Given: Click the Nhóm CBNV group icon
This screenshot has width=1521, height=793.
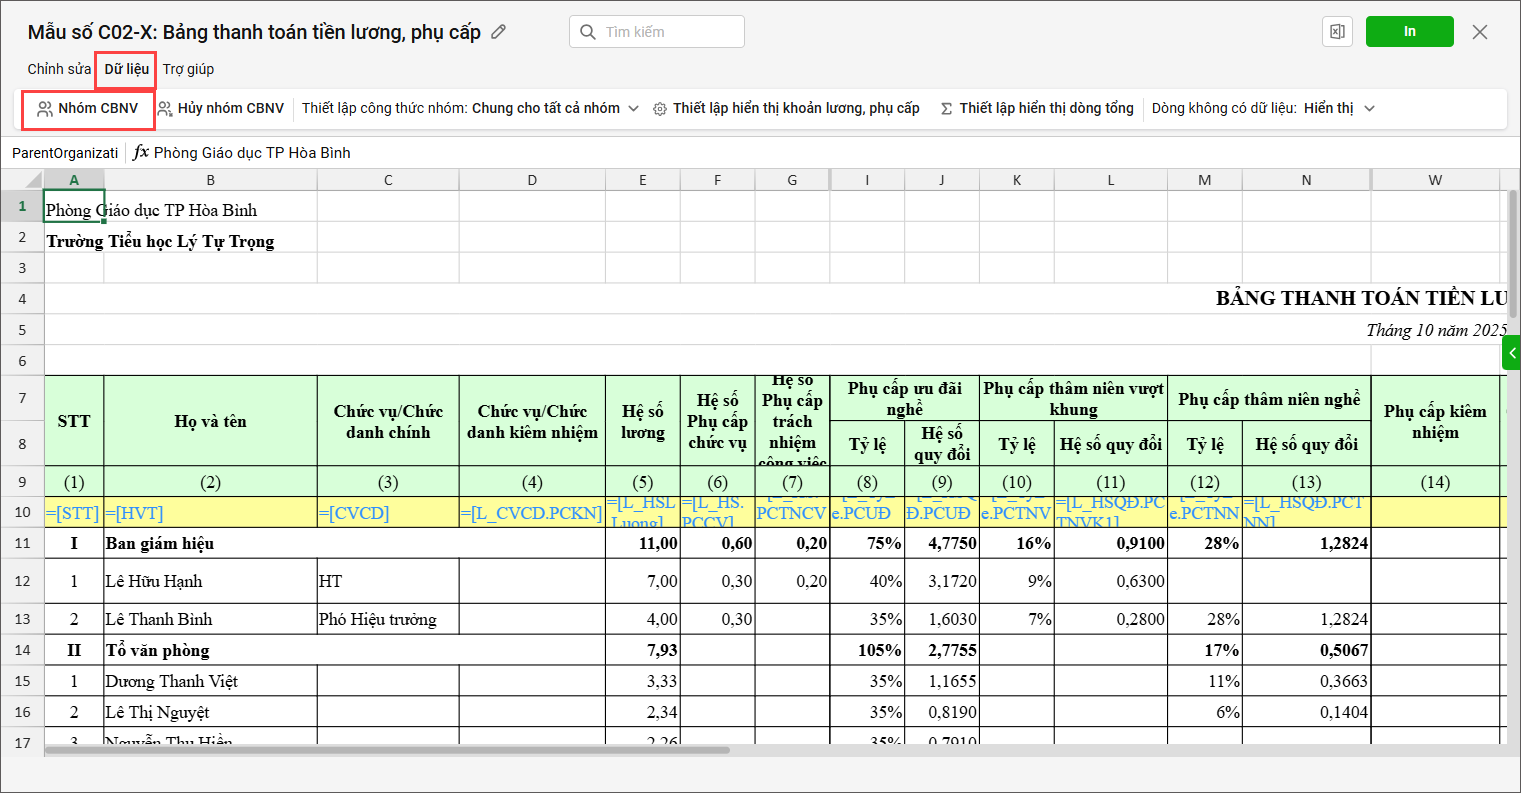Looking at the screenshot, I should [44, 109].
